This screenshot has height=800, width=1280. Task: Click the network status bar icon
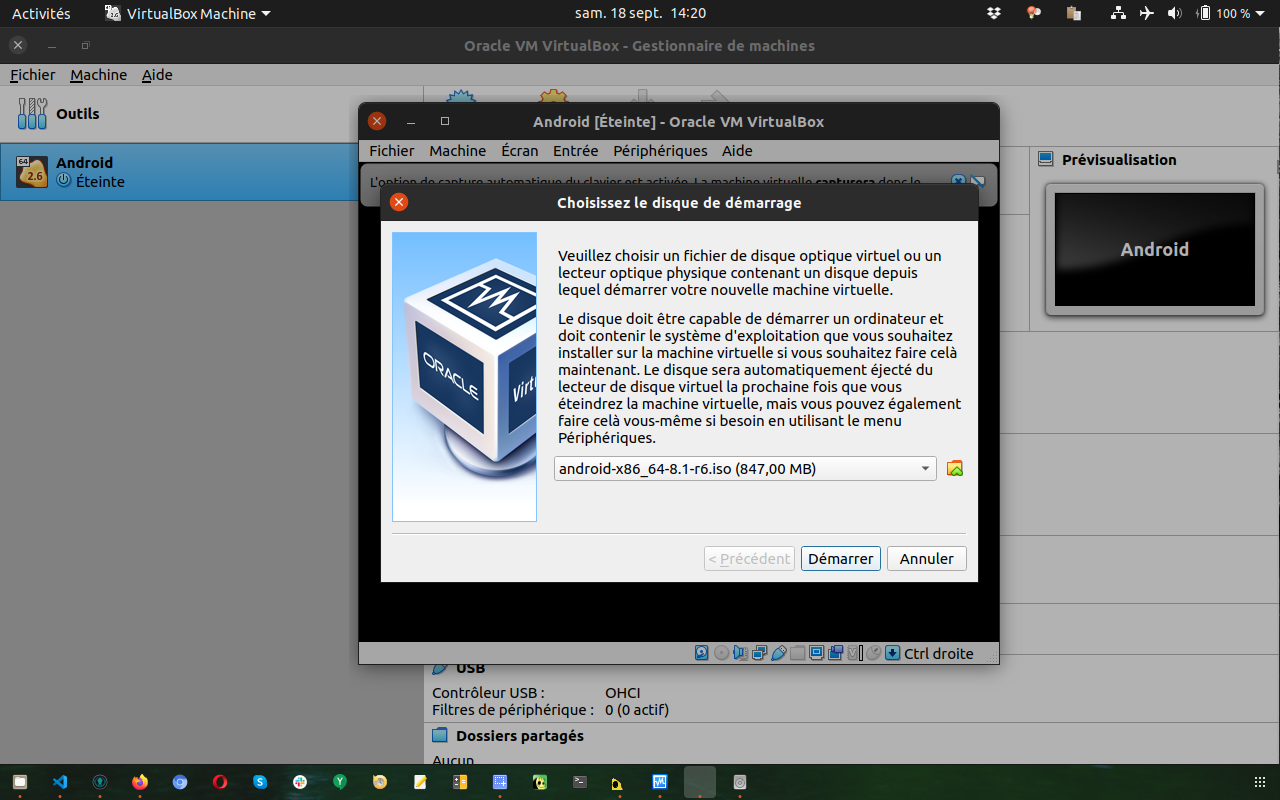[759, 653]
